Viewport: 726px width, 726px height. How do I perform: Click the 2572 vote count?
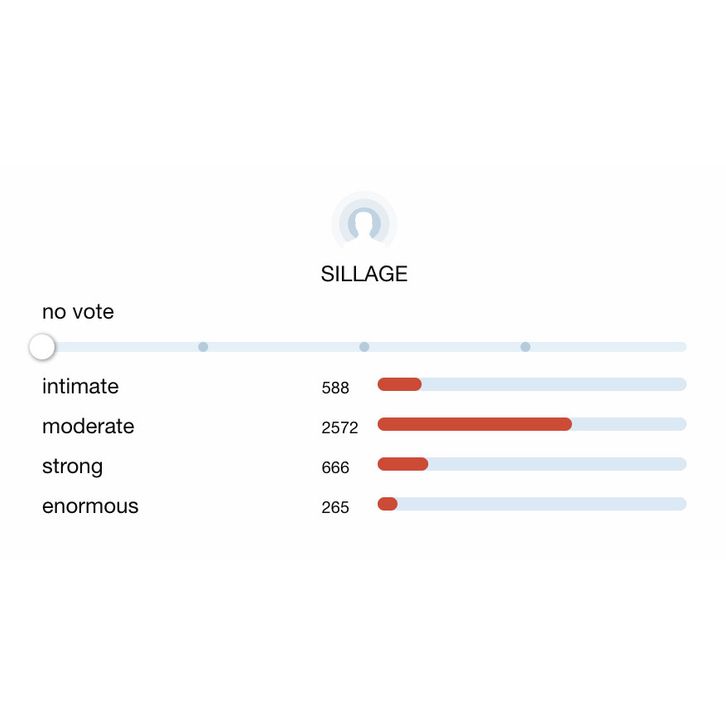(339, 428)
